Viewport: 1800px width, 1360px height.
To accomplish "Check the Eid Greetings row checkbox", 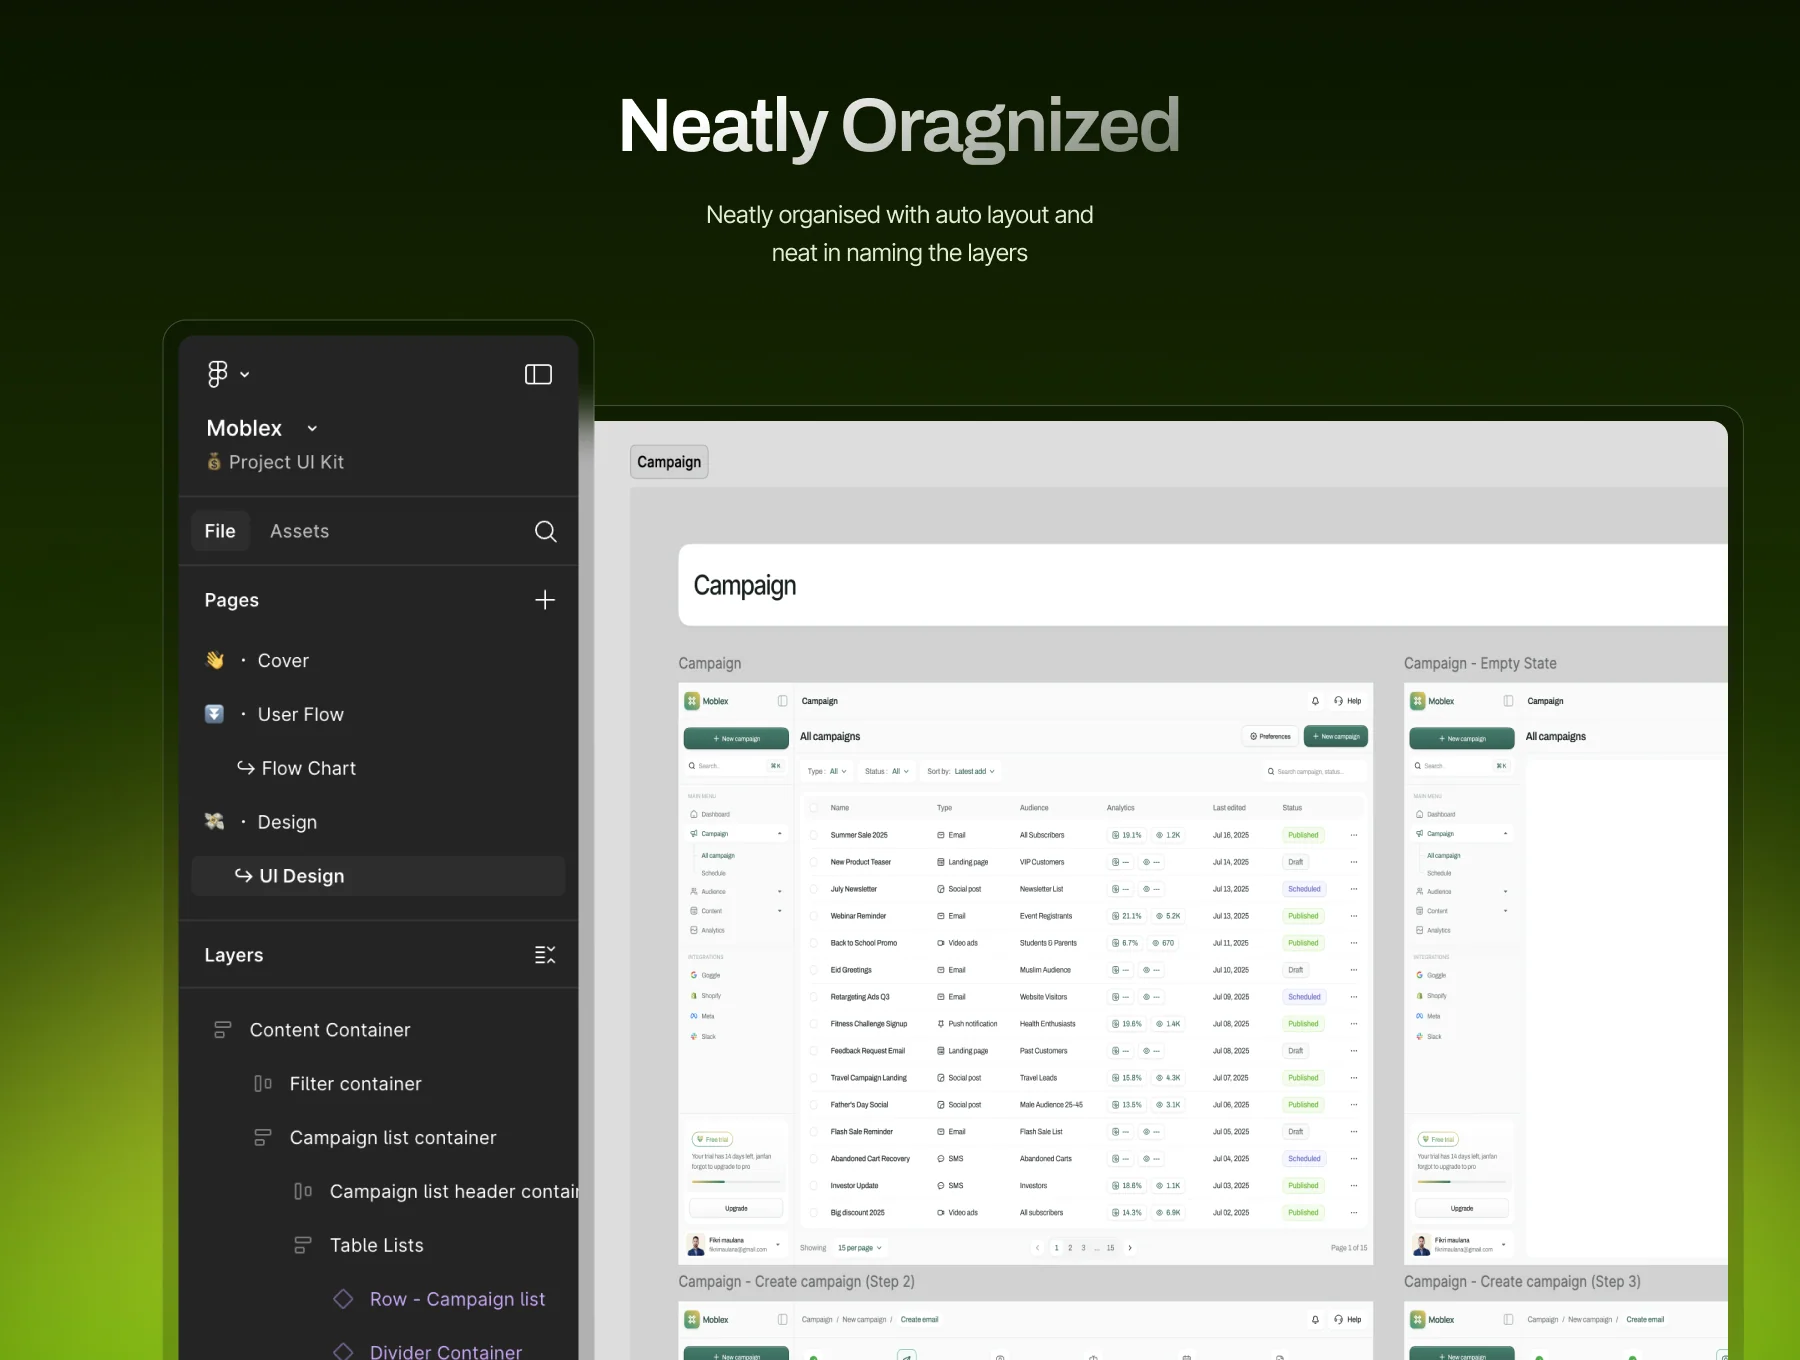I will coord(814,970).
